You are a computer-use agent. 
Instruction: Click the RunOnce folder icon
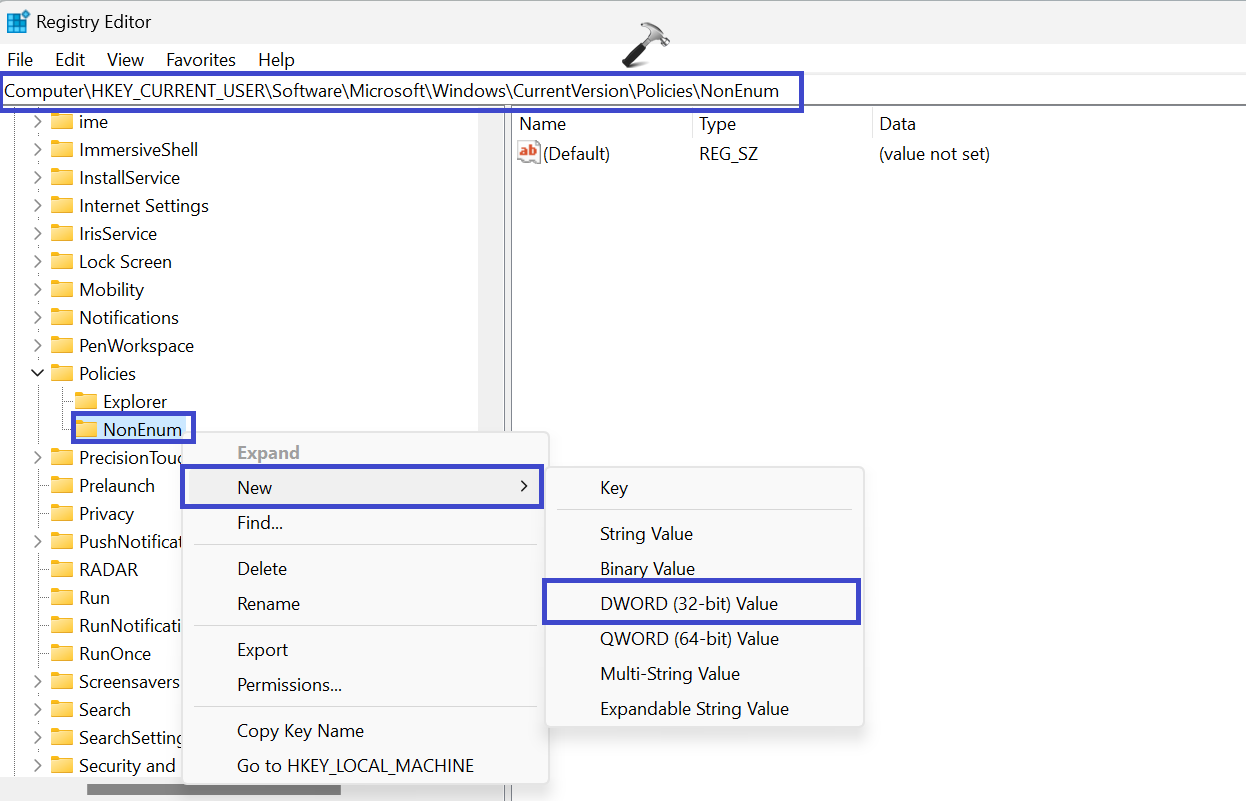tap(63, 654)
